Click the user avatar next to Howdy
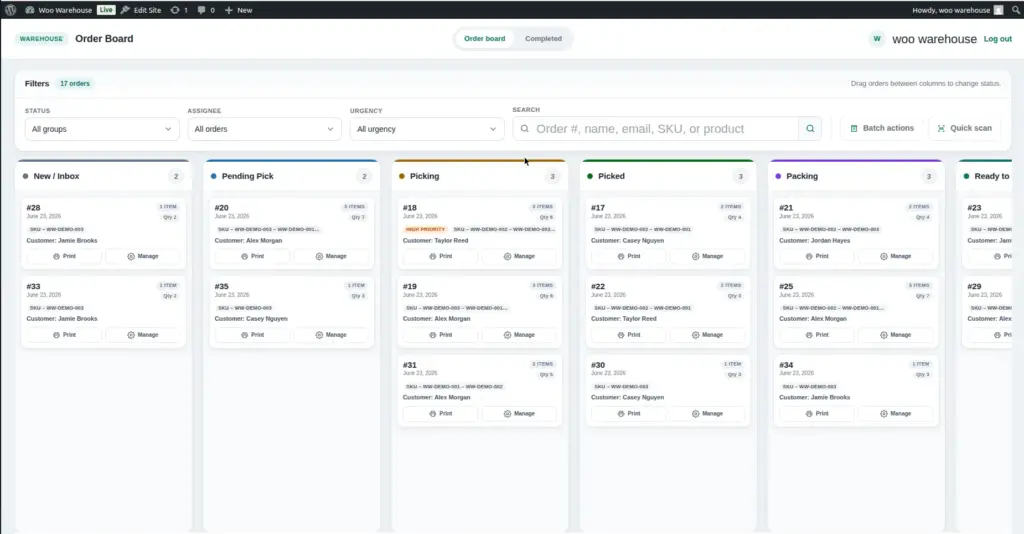 (x=998, y=10)
